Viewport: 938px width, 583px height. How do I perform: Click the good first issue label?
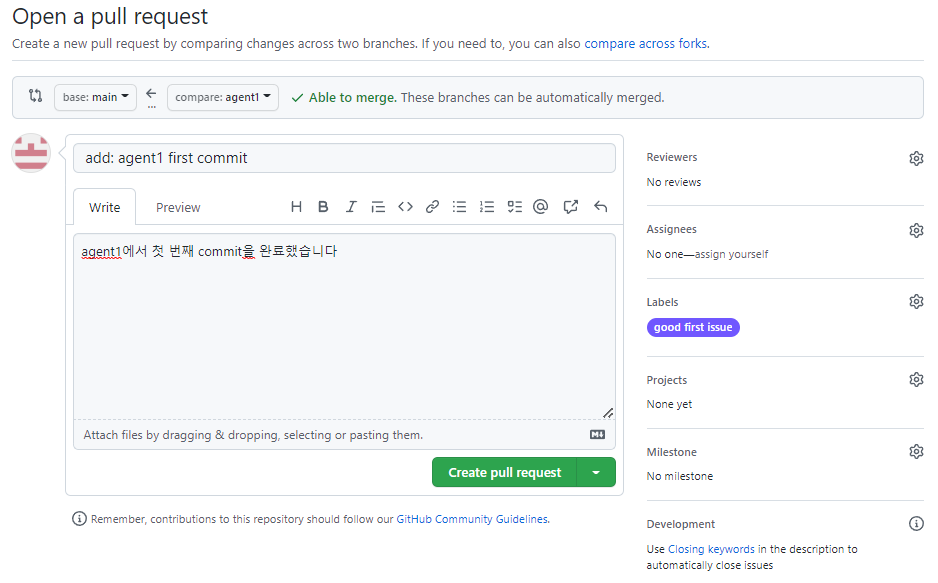693,327
